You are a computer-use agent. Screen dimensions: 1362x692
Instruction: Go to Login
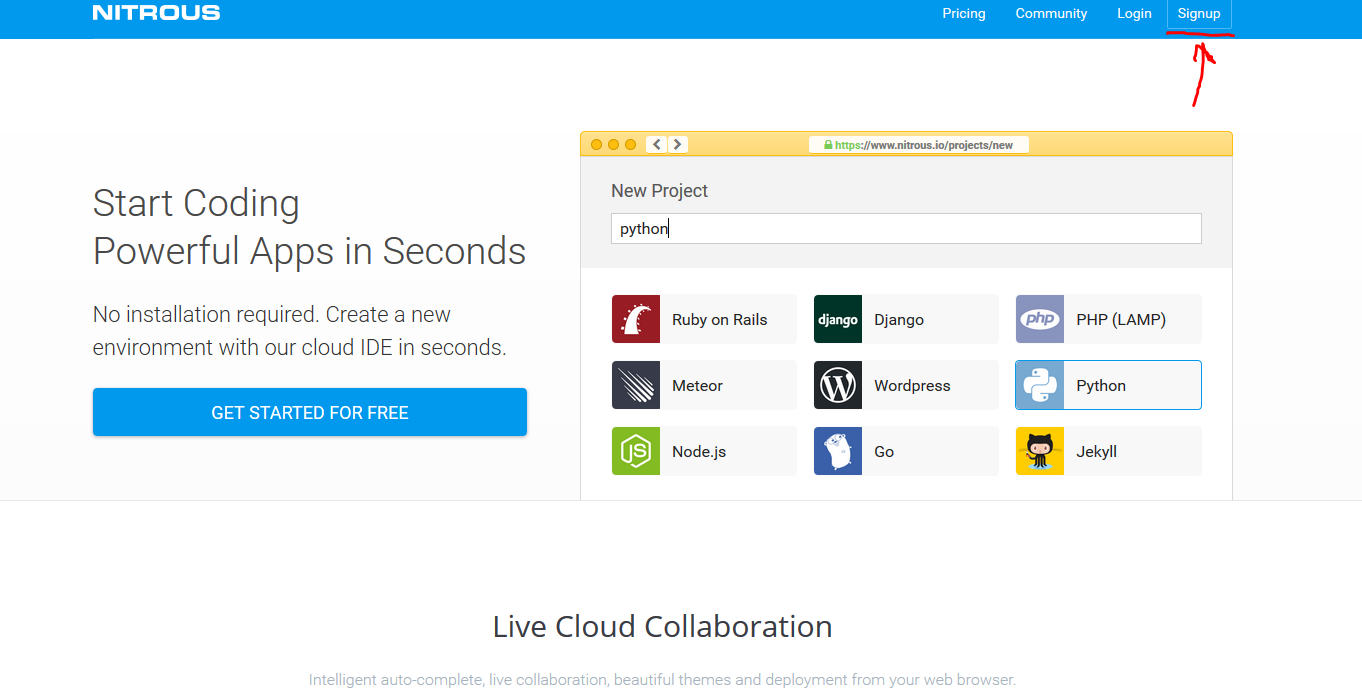coord(1135,13)
